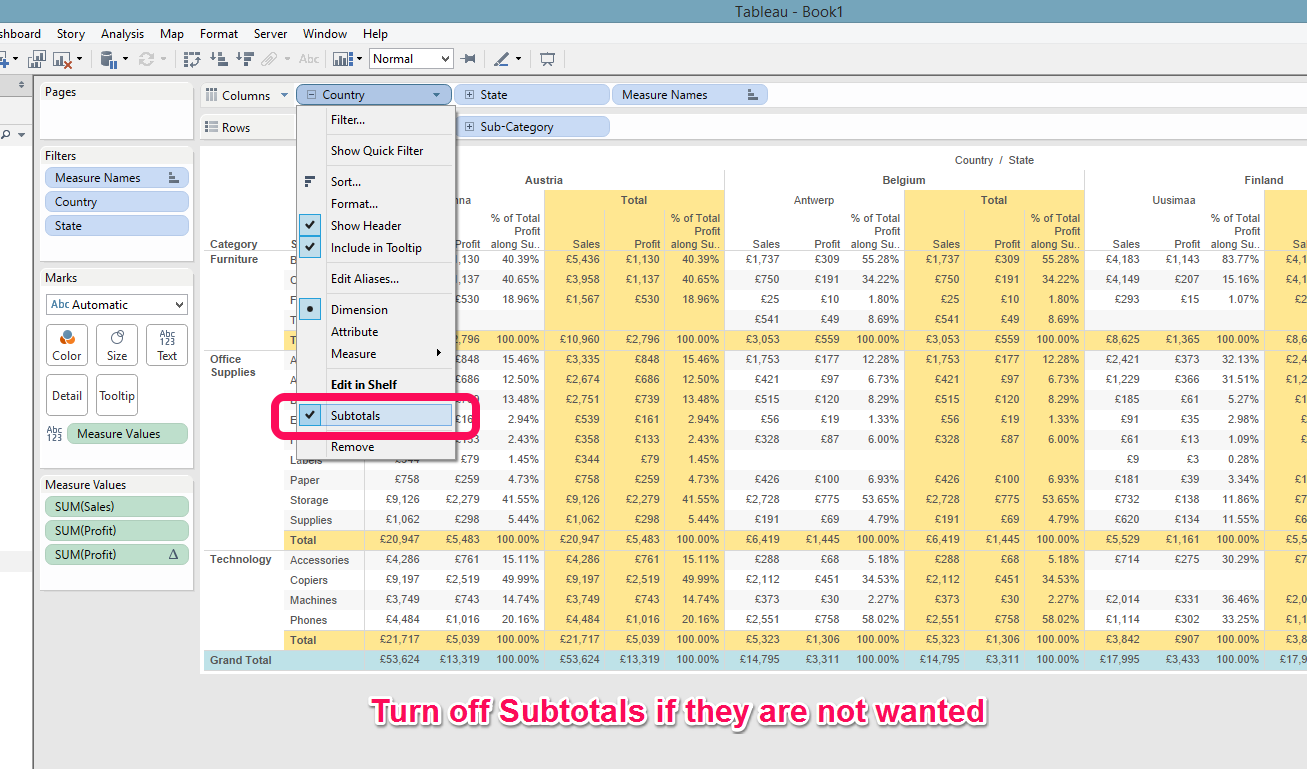Choose Show Quick Filter menu entry
1307x769 pixels.
[x=376, y=151]
